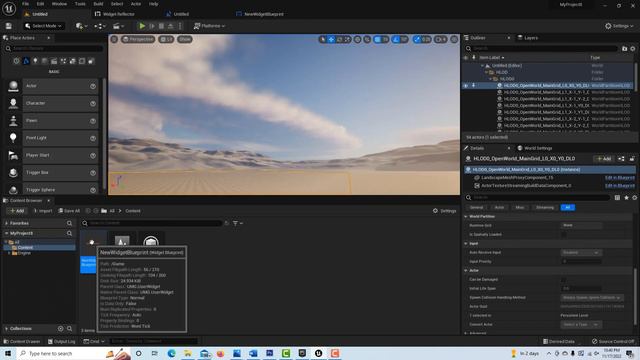This screenshot has height=360, width=640.
Task: Click the Outliner settings gear icon
Action: (633, 49)
